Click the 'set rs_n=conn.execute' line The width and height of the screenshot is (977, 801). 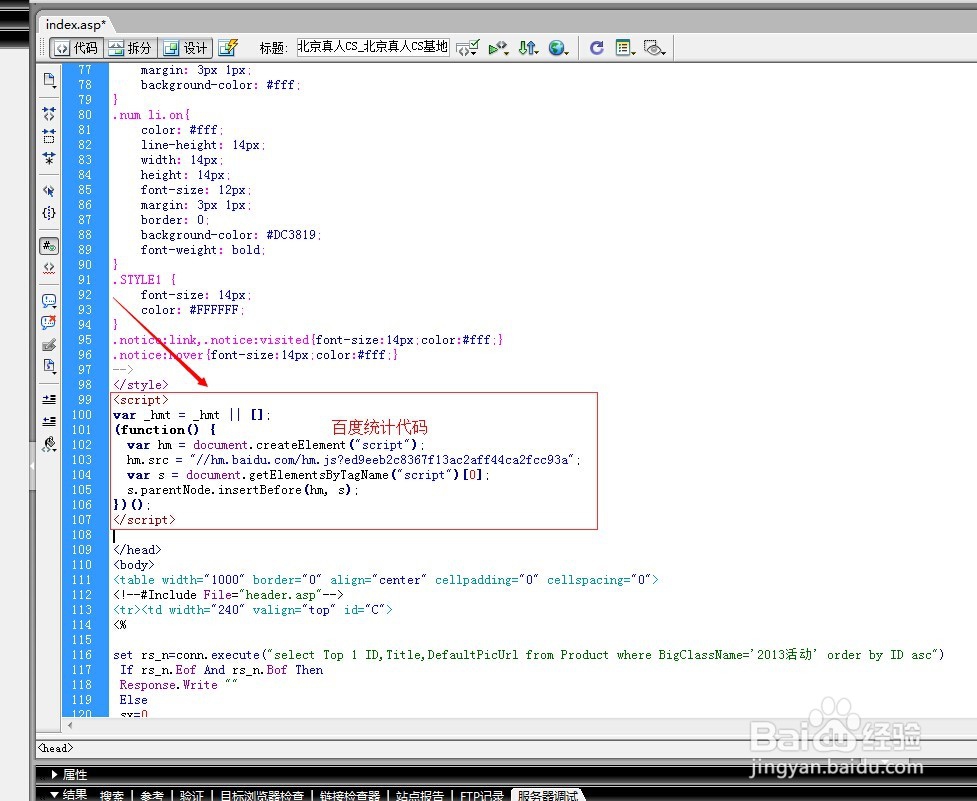(x=528, y=655)
